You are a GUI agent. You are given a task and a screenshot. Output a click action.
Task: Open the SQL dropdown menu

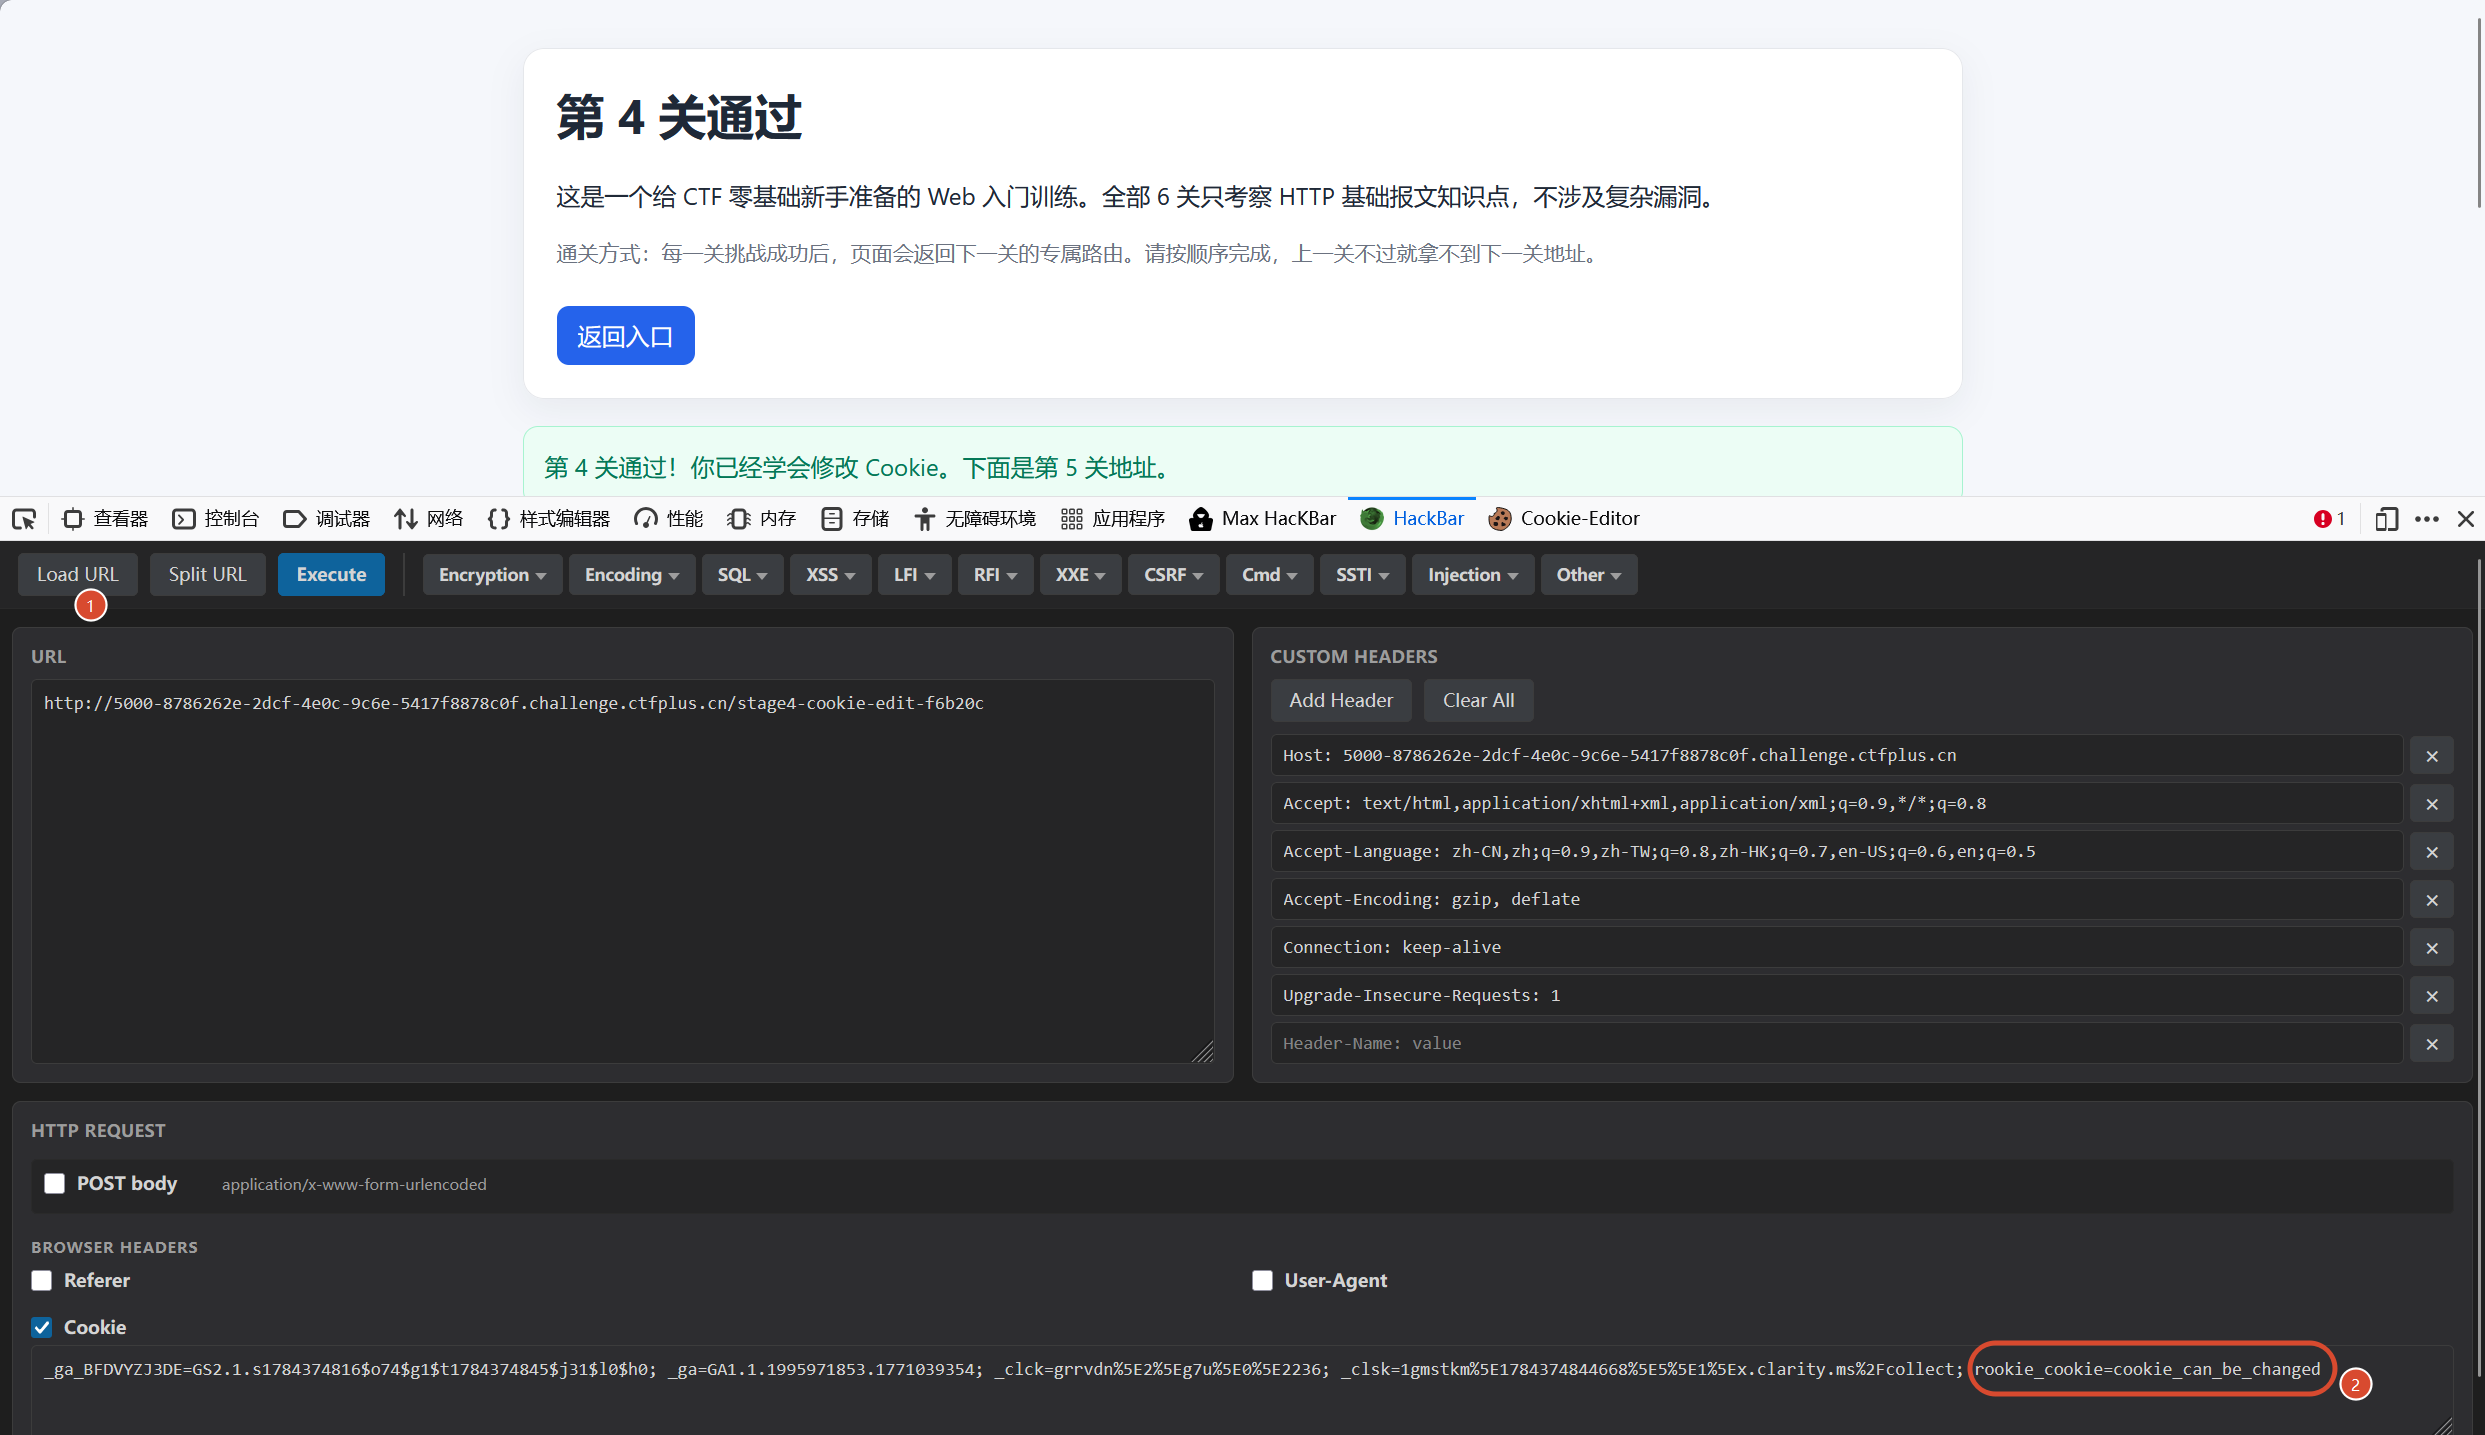pyautogui.click(x=742, y=575)
